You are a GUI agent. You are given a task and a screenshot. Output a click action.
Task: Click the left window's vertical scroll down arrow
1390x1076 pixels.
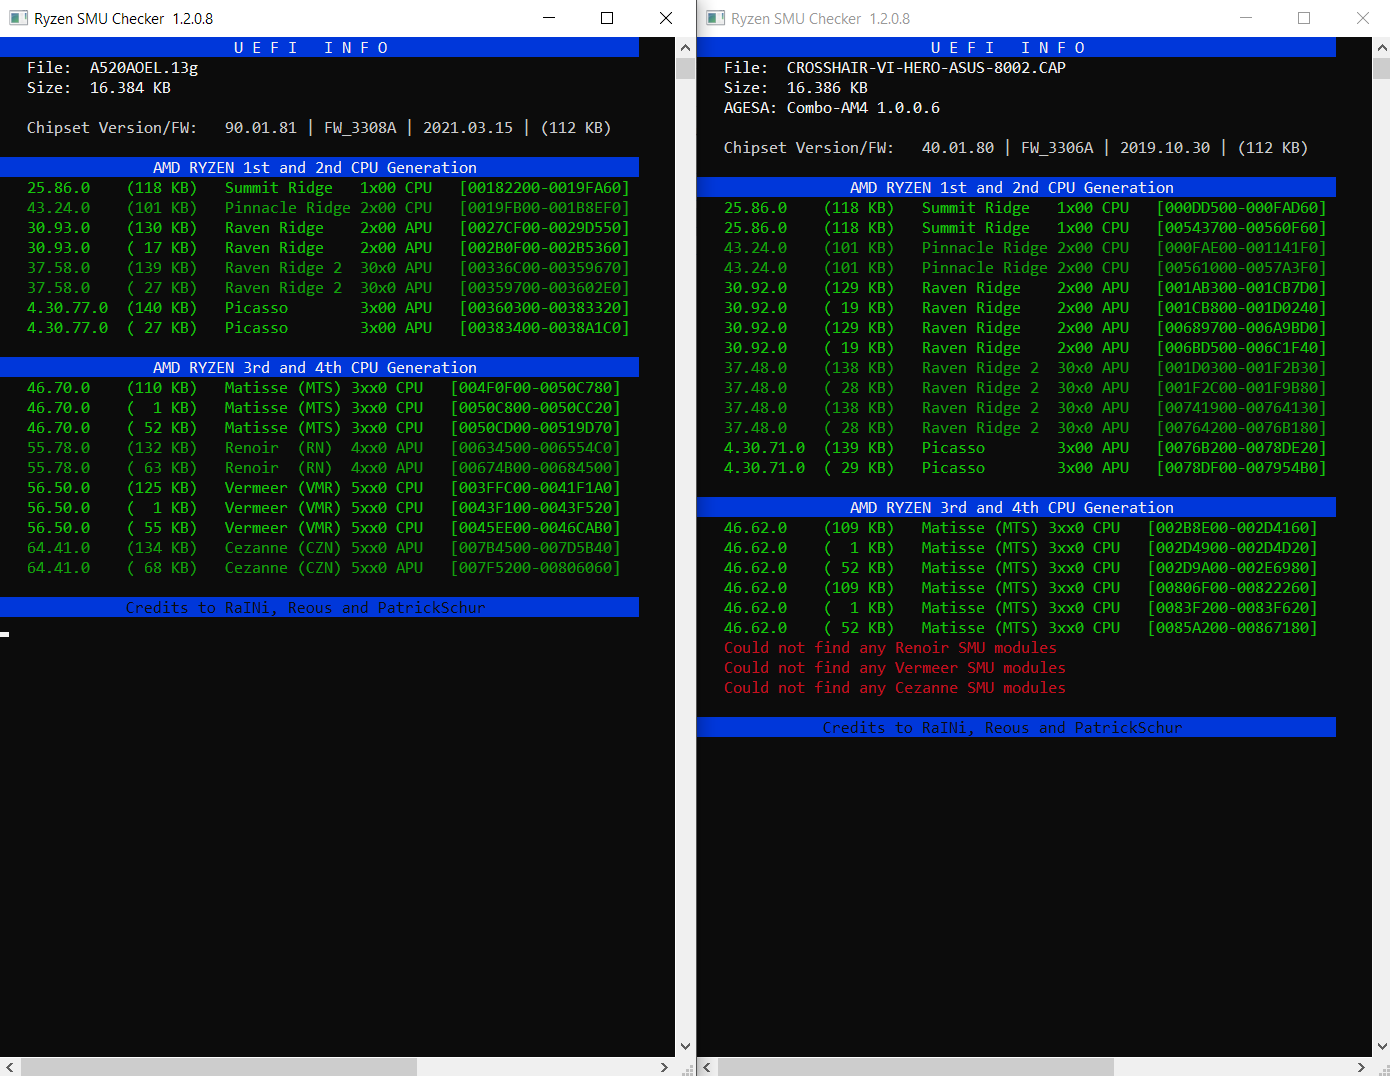click(685, 1047)
